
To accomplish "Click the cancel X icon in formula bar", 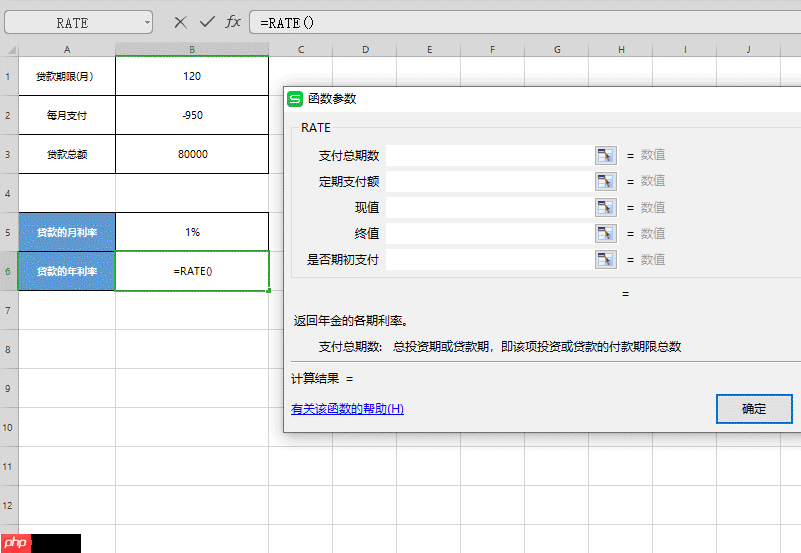I will 180,22.
